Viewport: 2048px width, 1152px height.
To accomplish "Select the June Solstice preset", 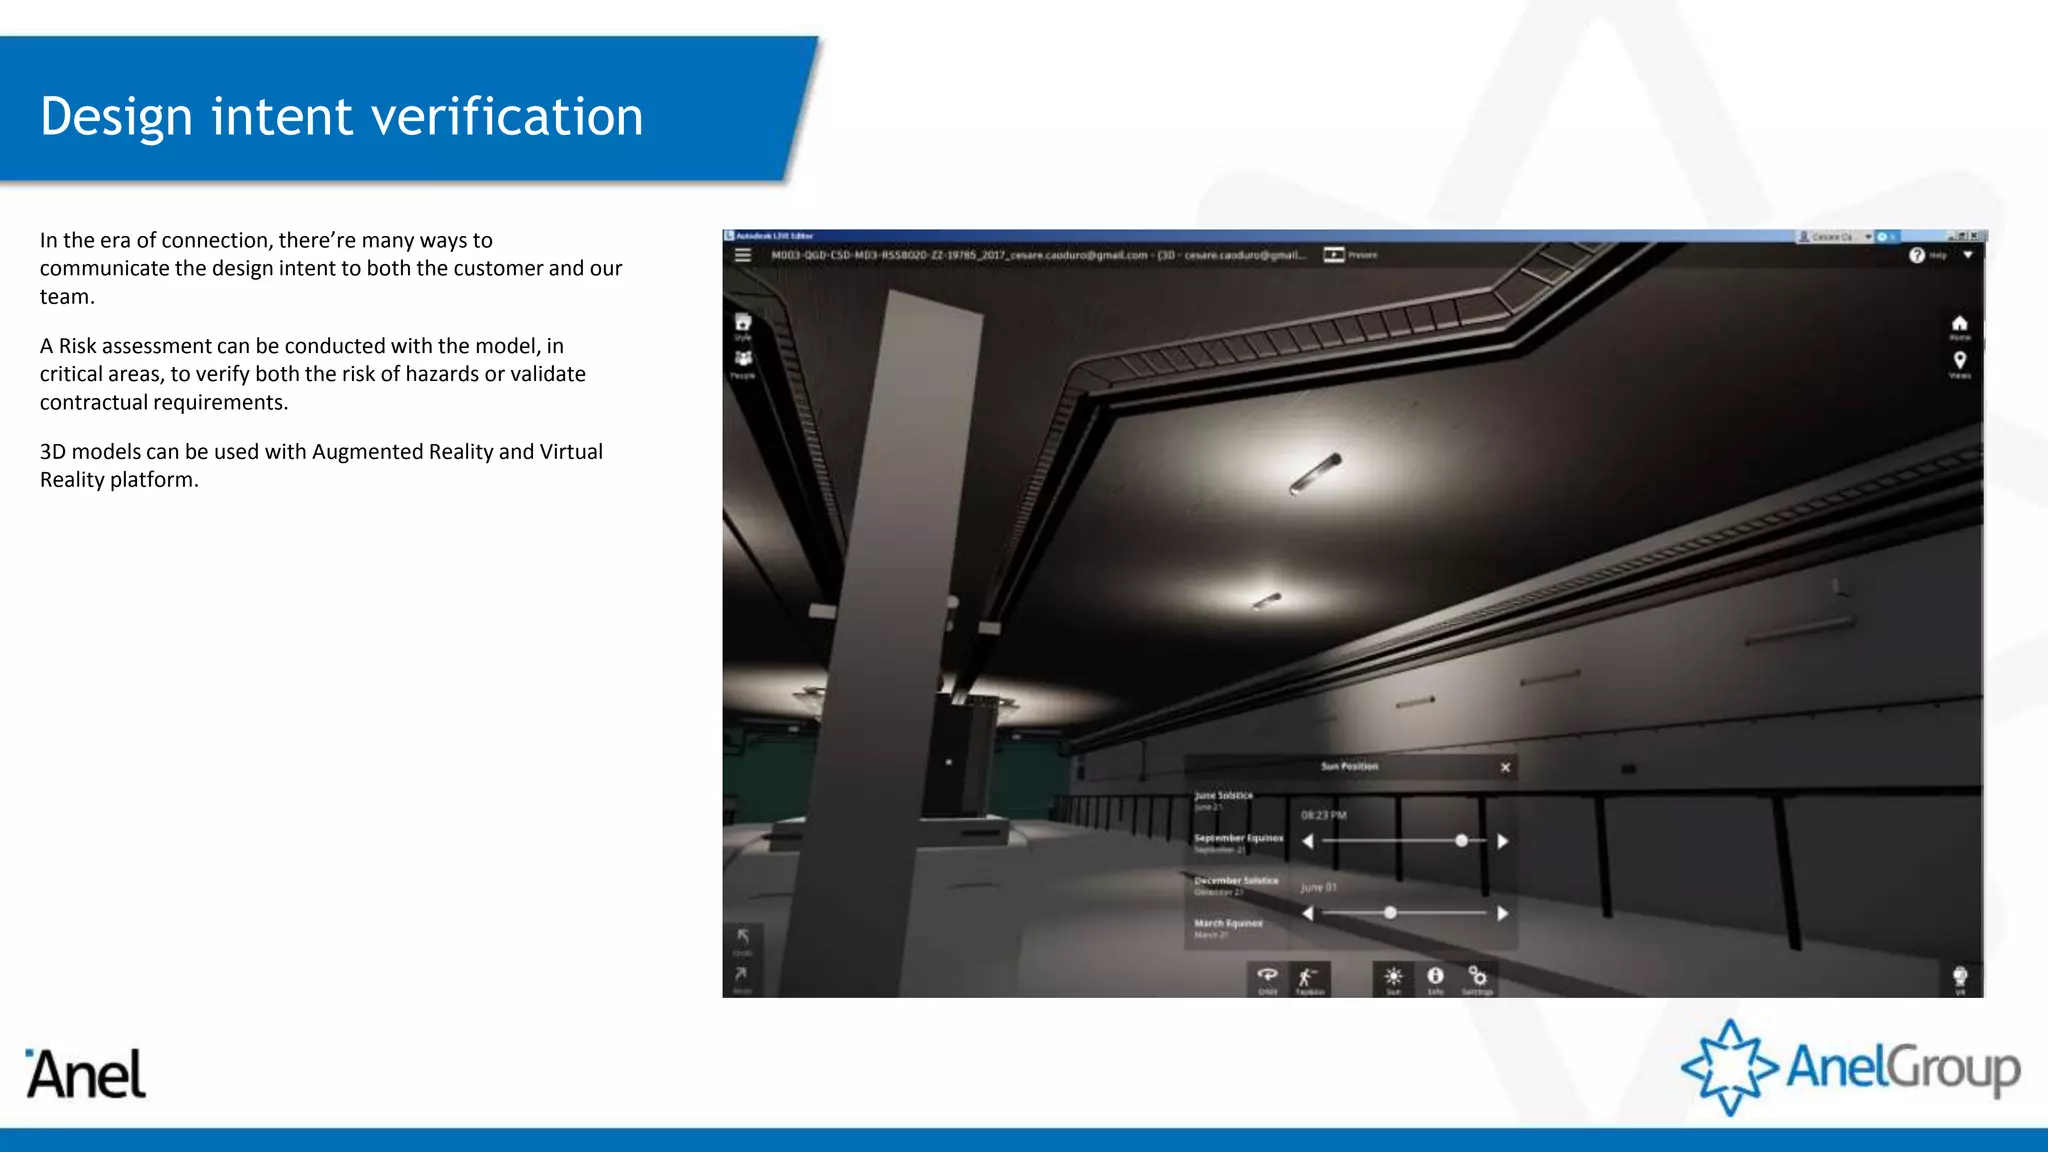I will click(x=1223, y=800).
